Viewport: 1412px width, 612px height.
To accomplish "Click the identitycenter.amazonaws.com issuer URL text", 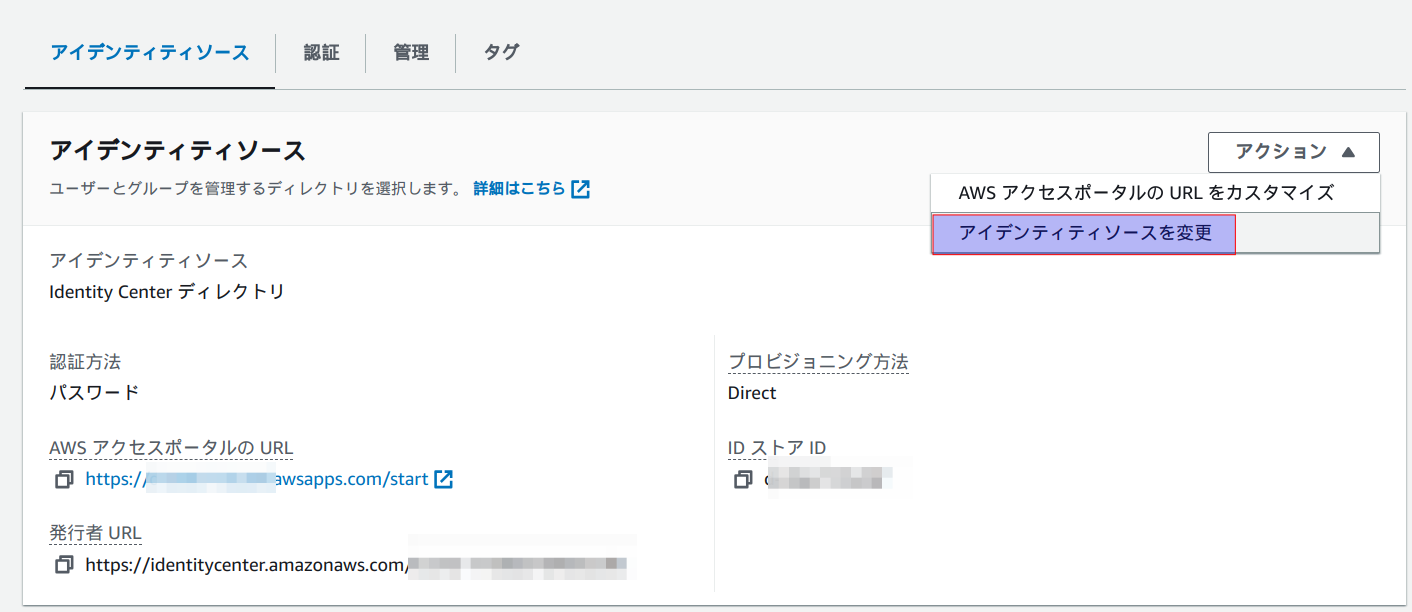I will coord(247,565).
